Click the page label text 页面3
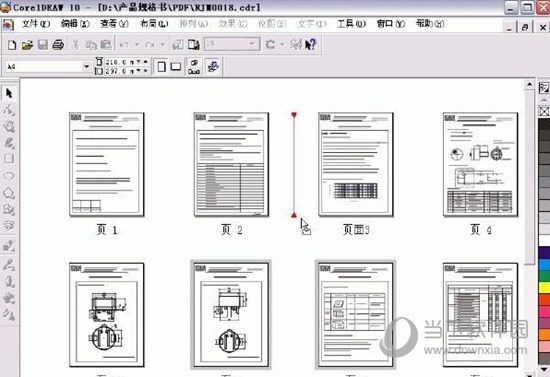The height and width of the screenshot is (377, 550). pos(356,230)
